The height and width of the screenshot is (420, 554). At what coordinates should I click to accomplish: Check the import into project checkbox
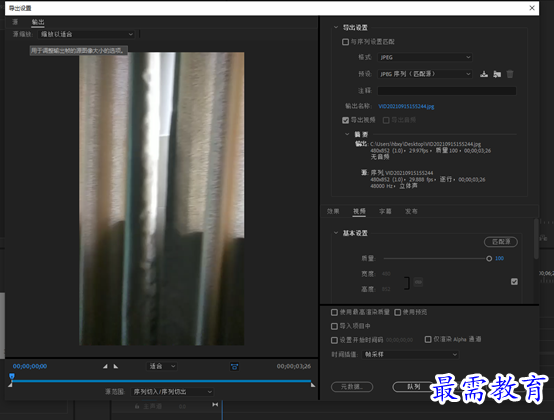(x=334, y=326)
